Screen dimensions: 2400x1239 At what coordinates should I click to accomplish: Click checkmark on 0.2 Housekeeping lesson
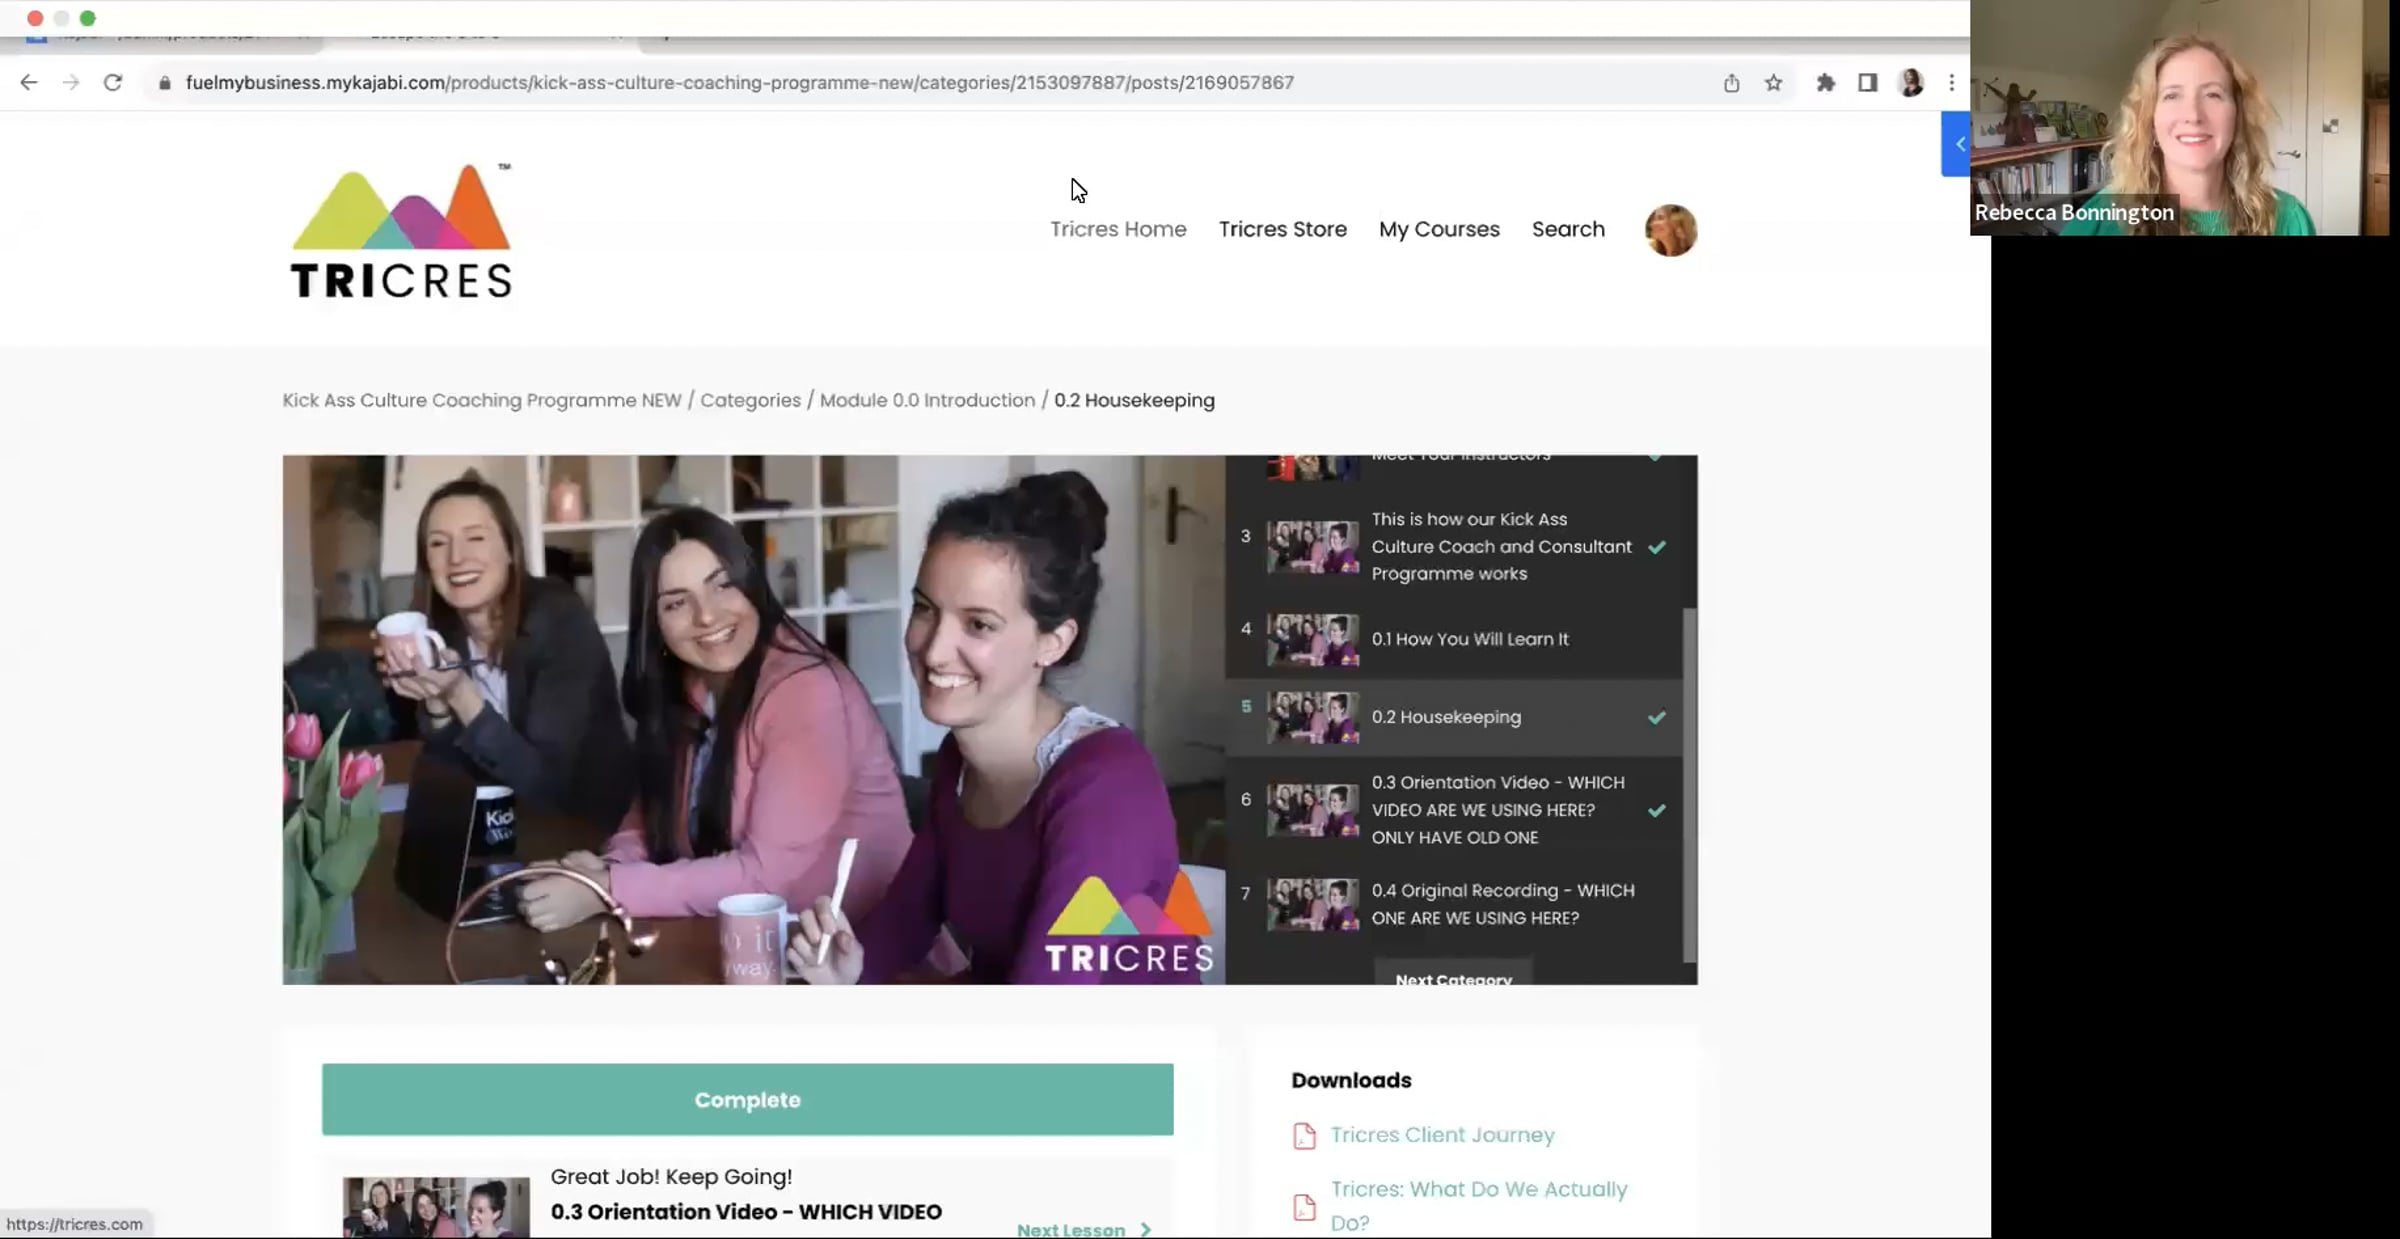point(1657,717)
